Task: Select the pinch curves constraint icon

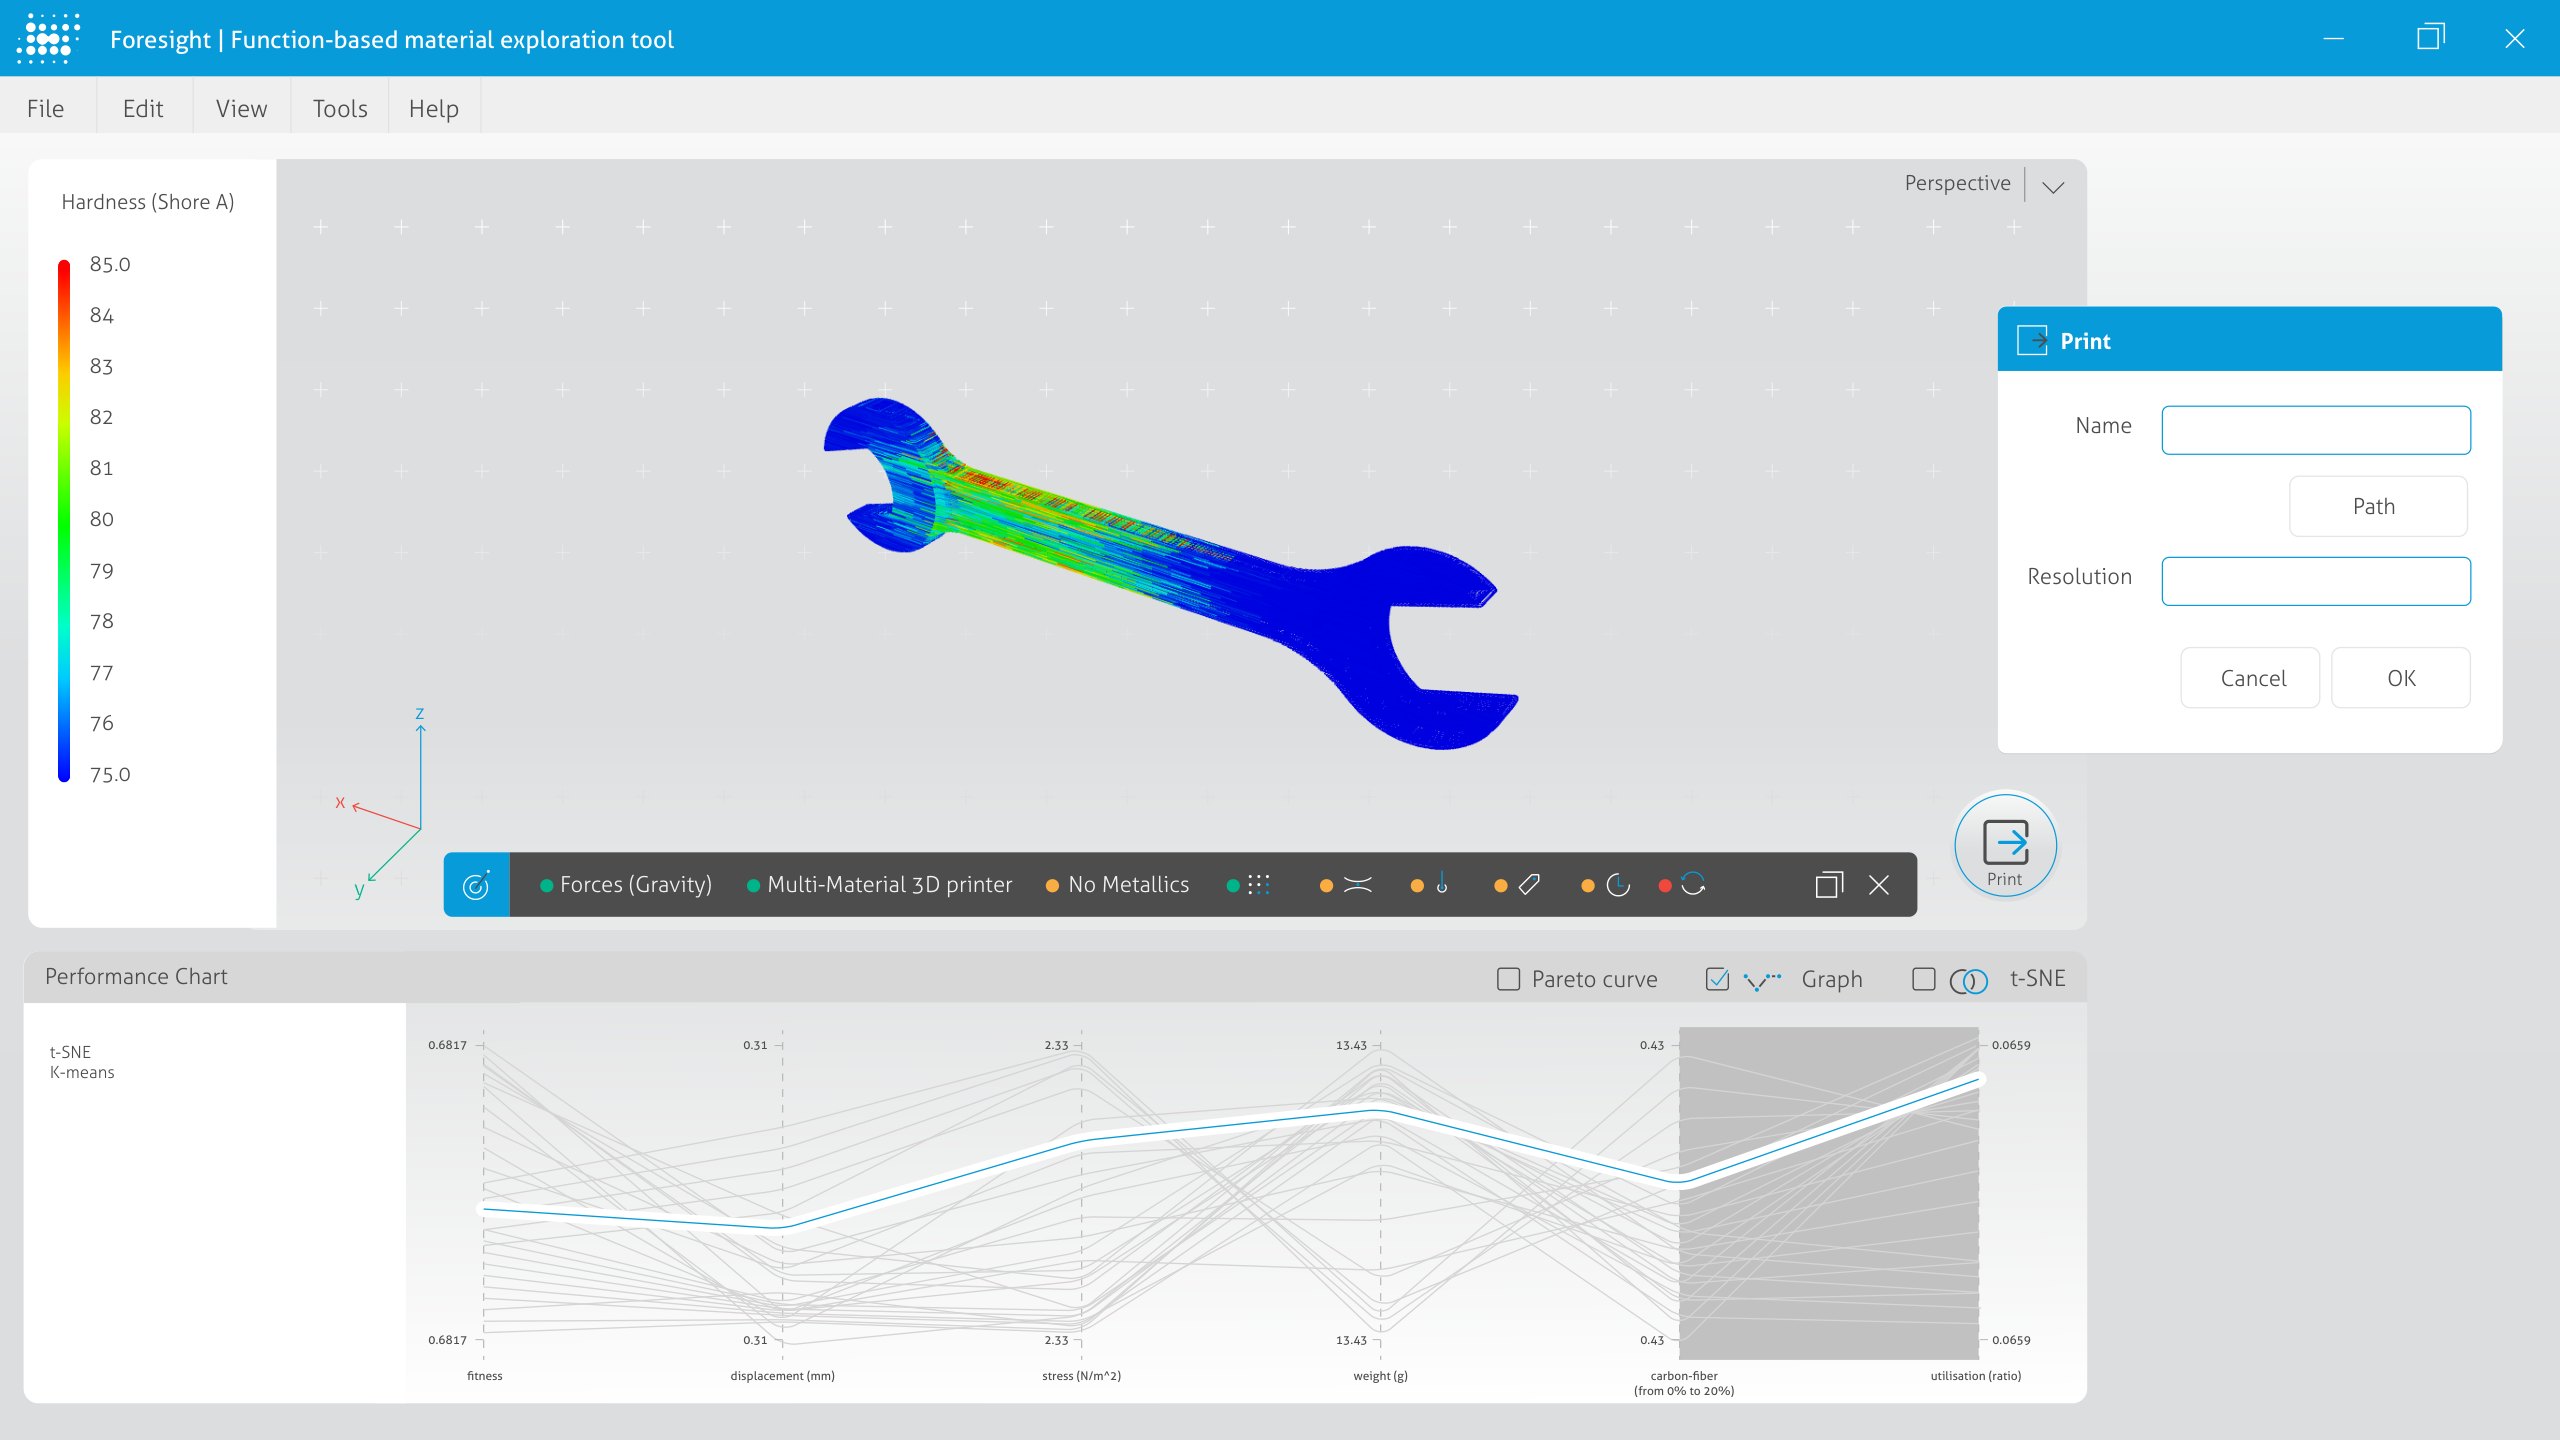Action: click(1357, 885)
